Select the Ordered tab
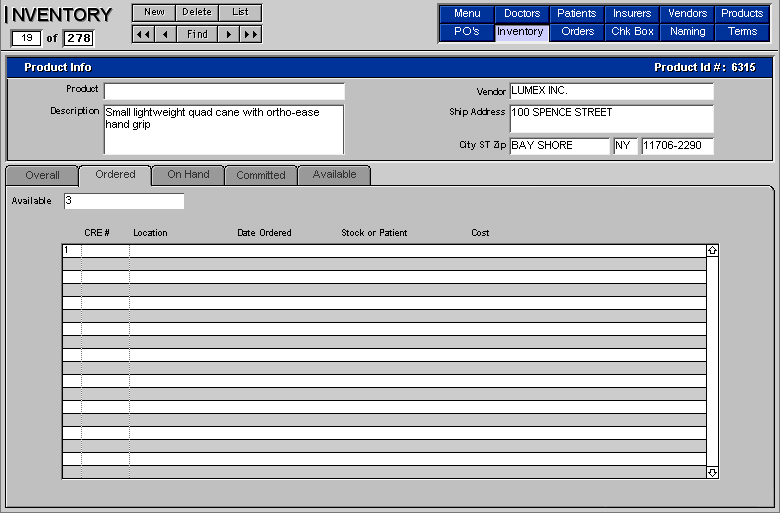780x513 pixels. coord(115,175)
